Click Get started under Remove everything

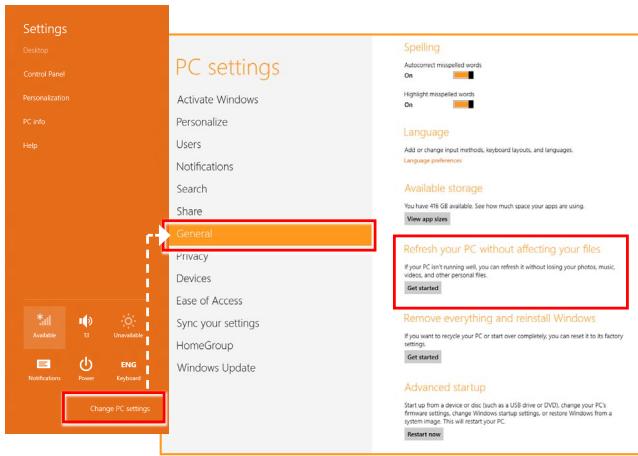click(x=423, y=357)
